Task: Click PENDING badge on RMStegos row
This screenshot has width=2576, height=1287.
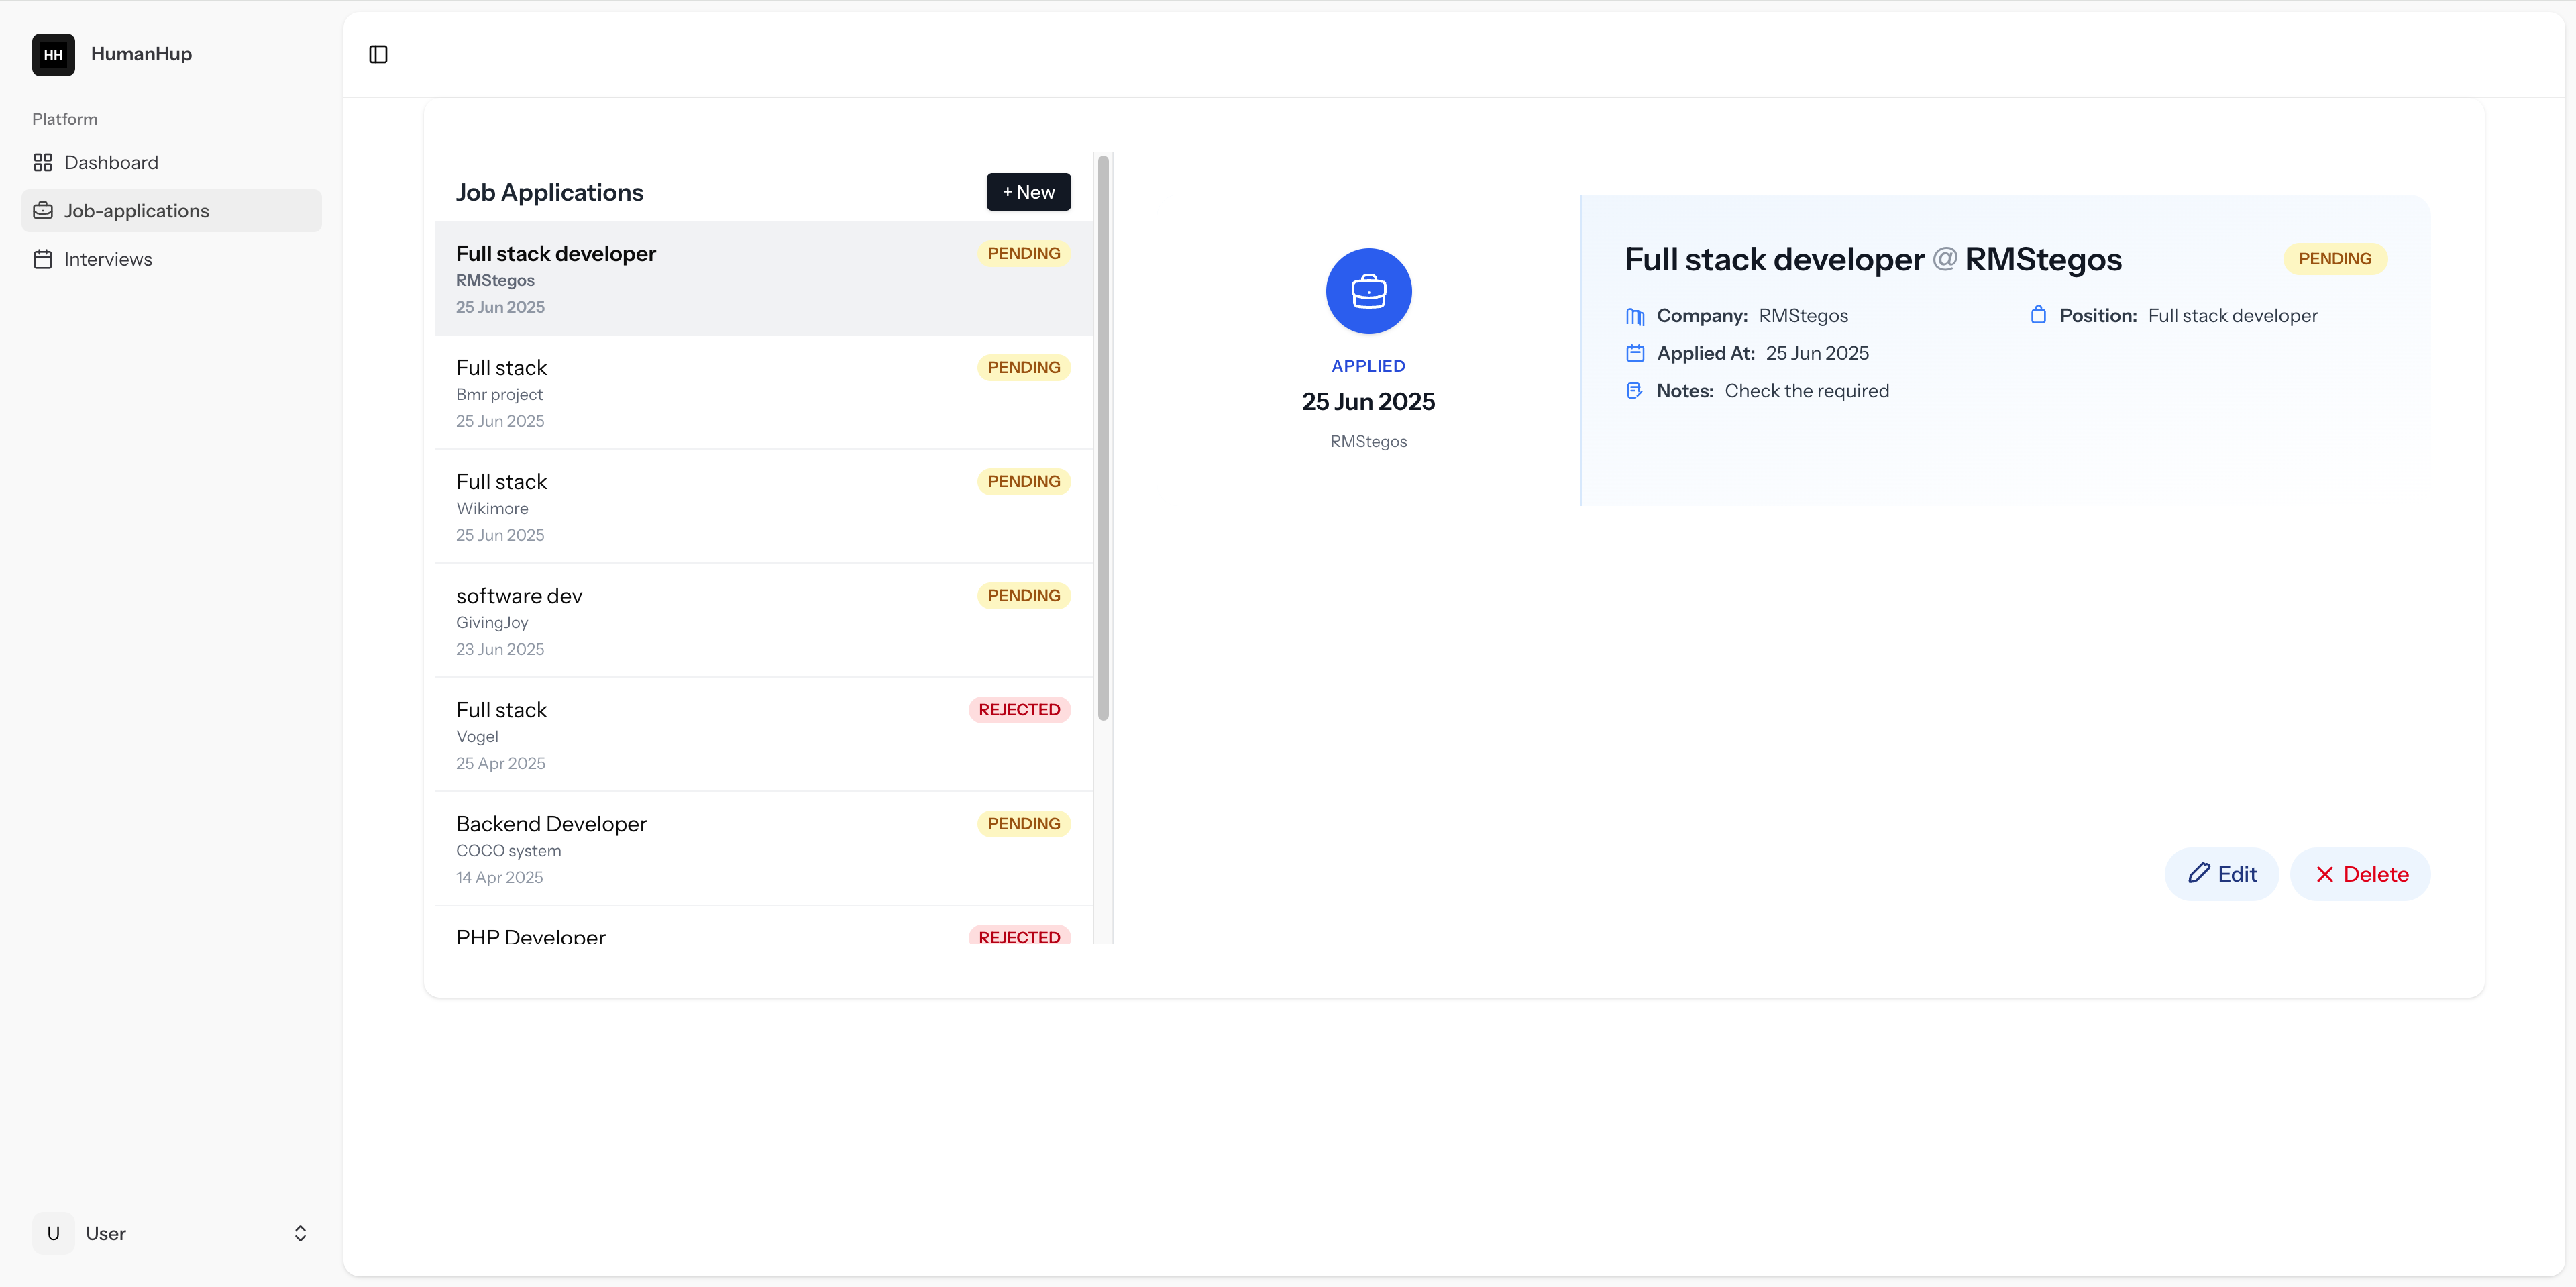Action: (1023, 253)
